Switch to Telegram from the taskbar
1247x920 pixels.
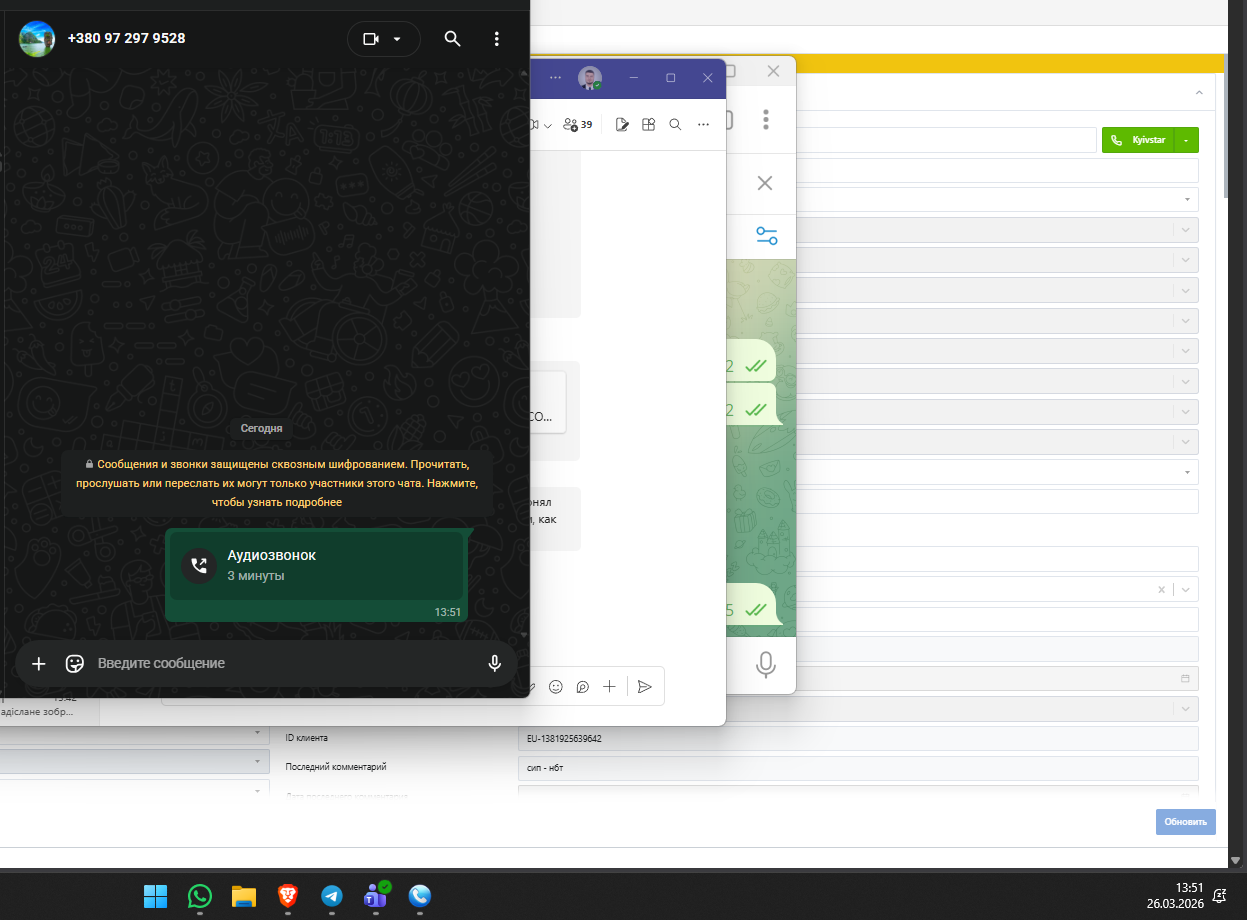(x=332, y=896)
